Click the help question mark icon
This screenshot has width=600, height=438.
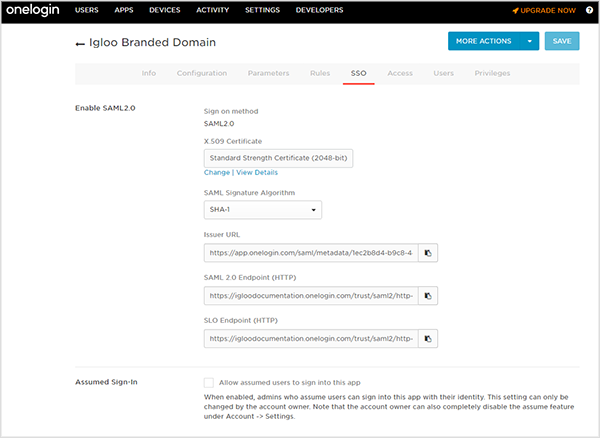pyautogui.click(x=589, y=10)
